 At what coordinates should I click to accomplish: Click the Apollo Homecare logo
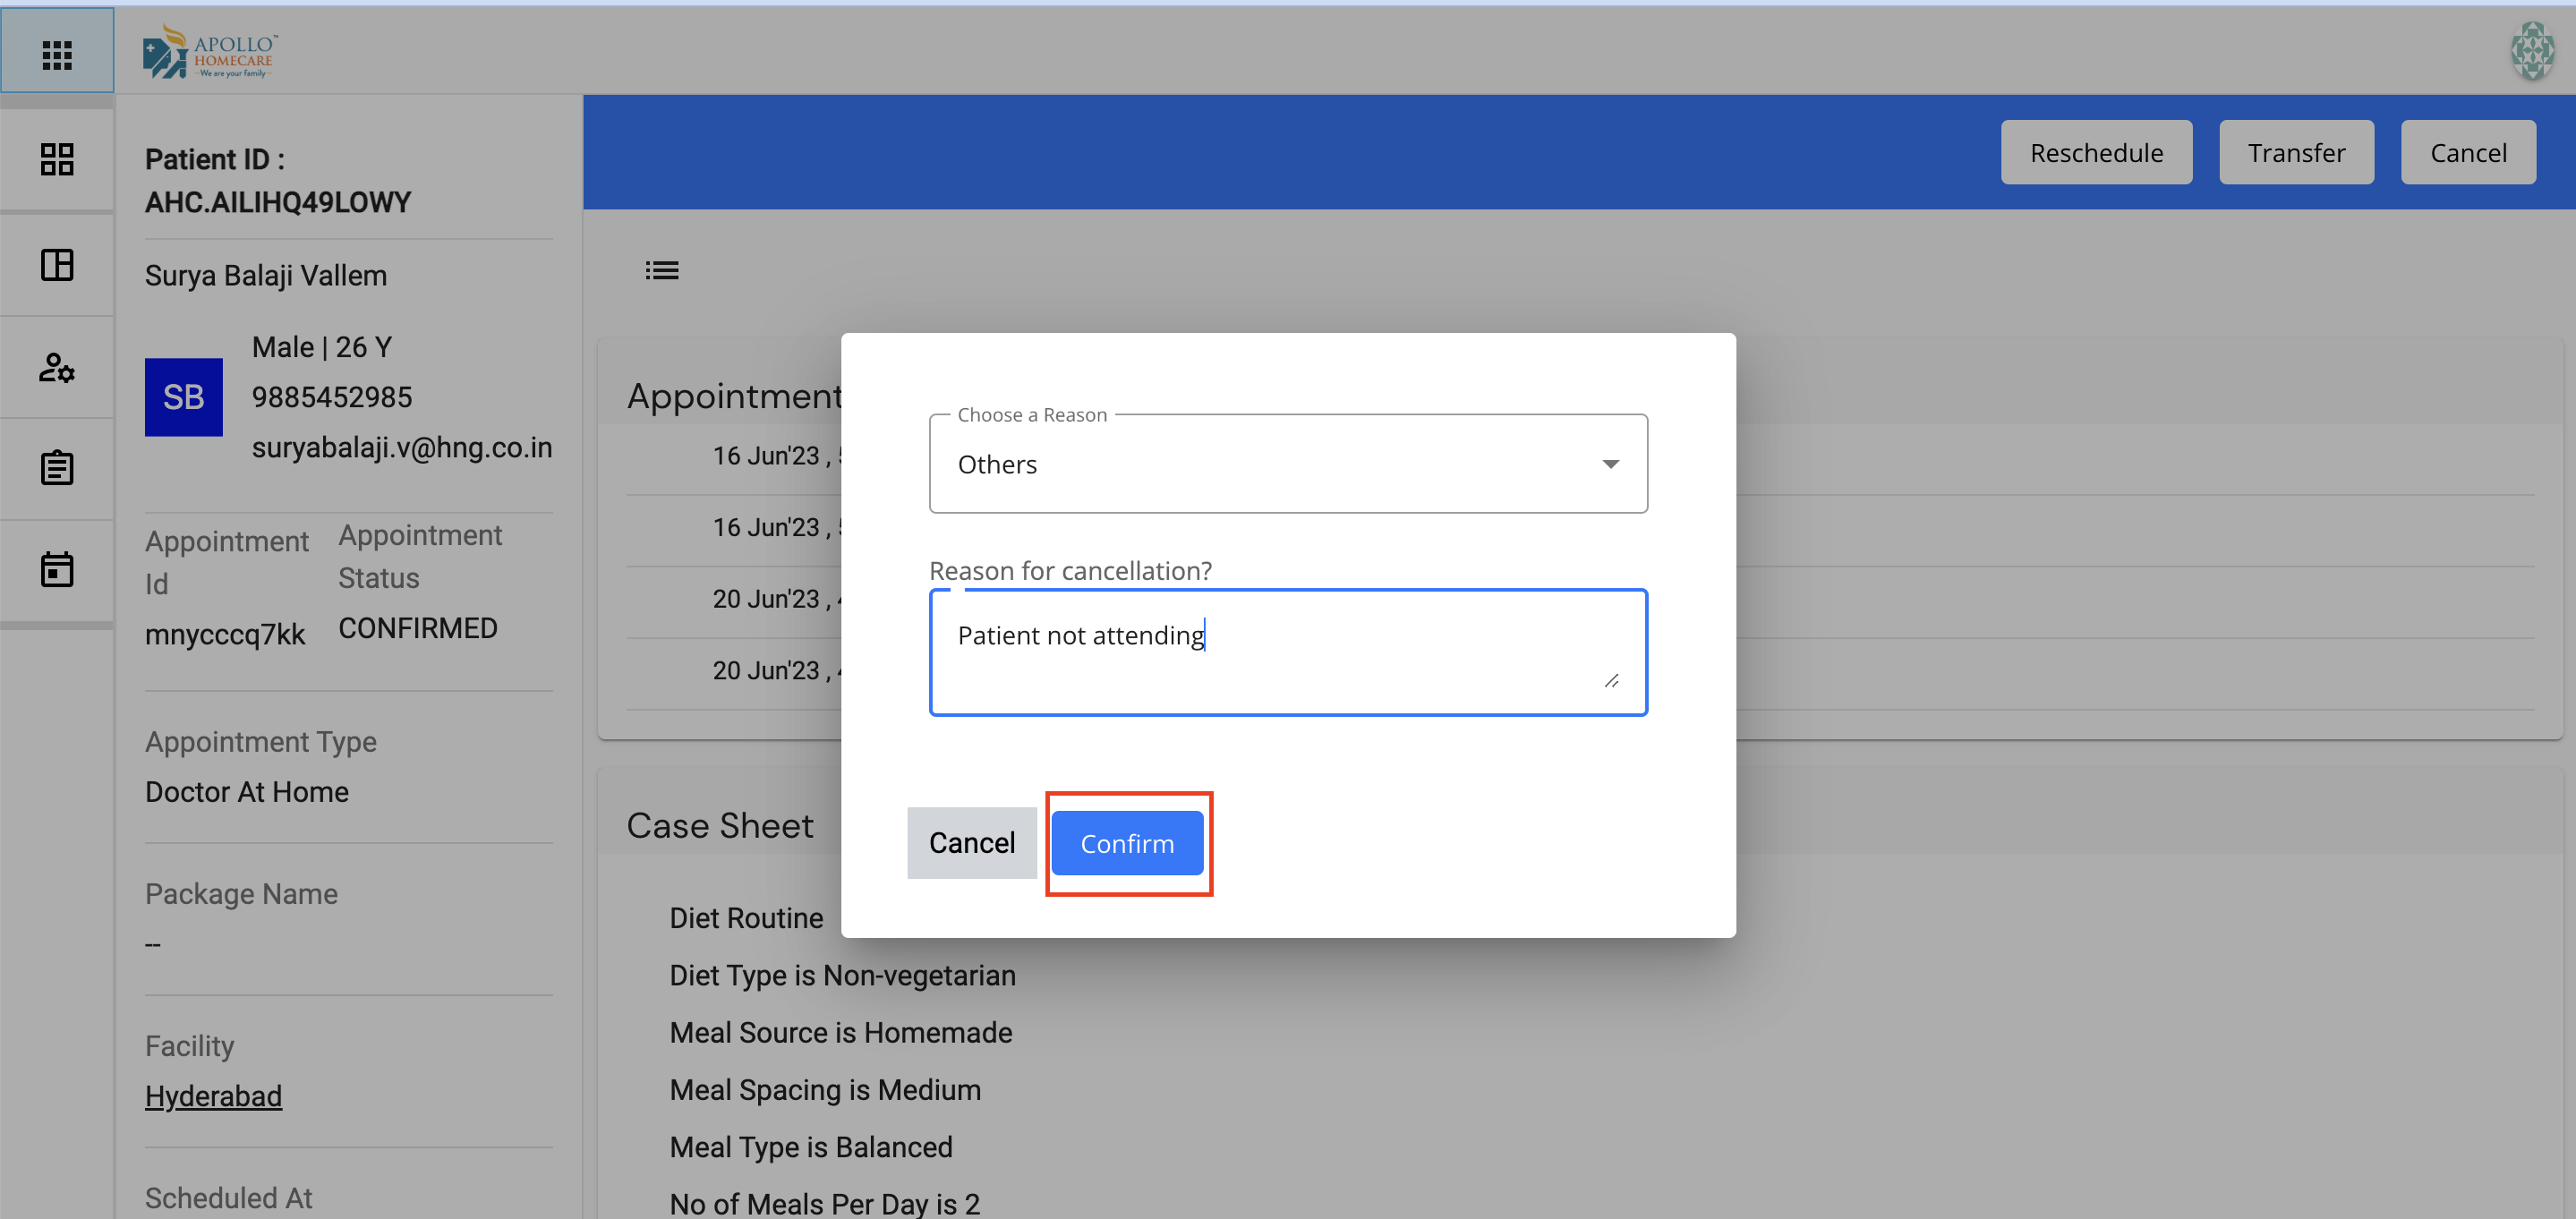211,51
